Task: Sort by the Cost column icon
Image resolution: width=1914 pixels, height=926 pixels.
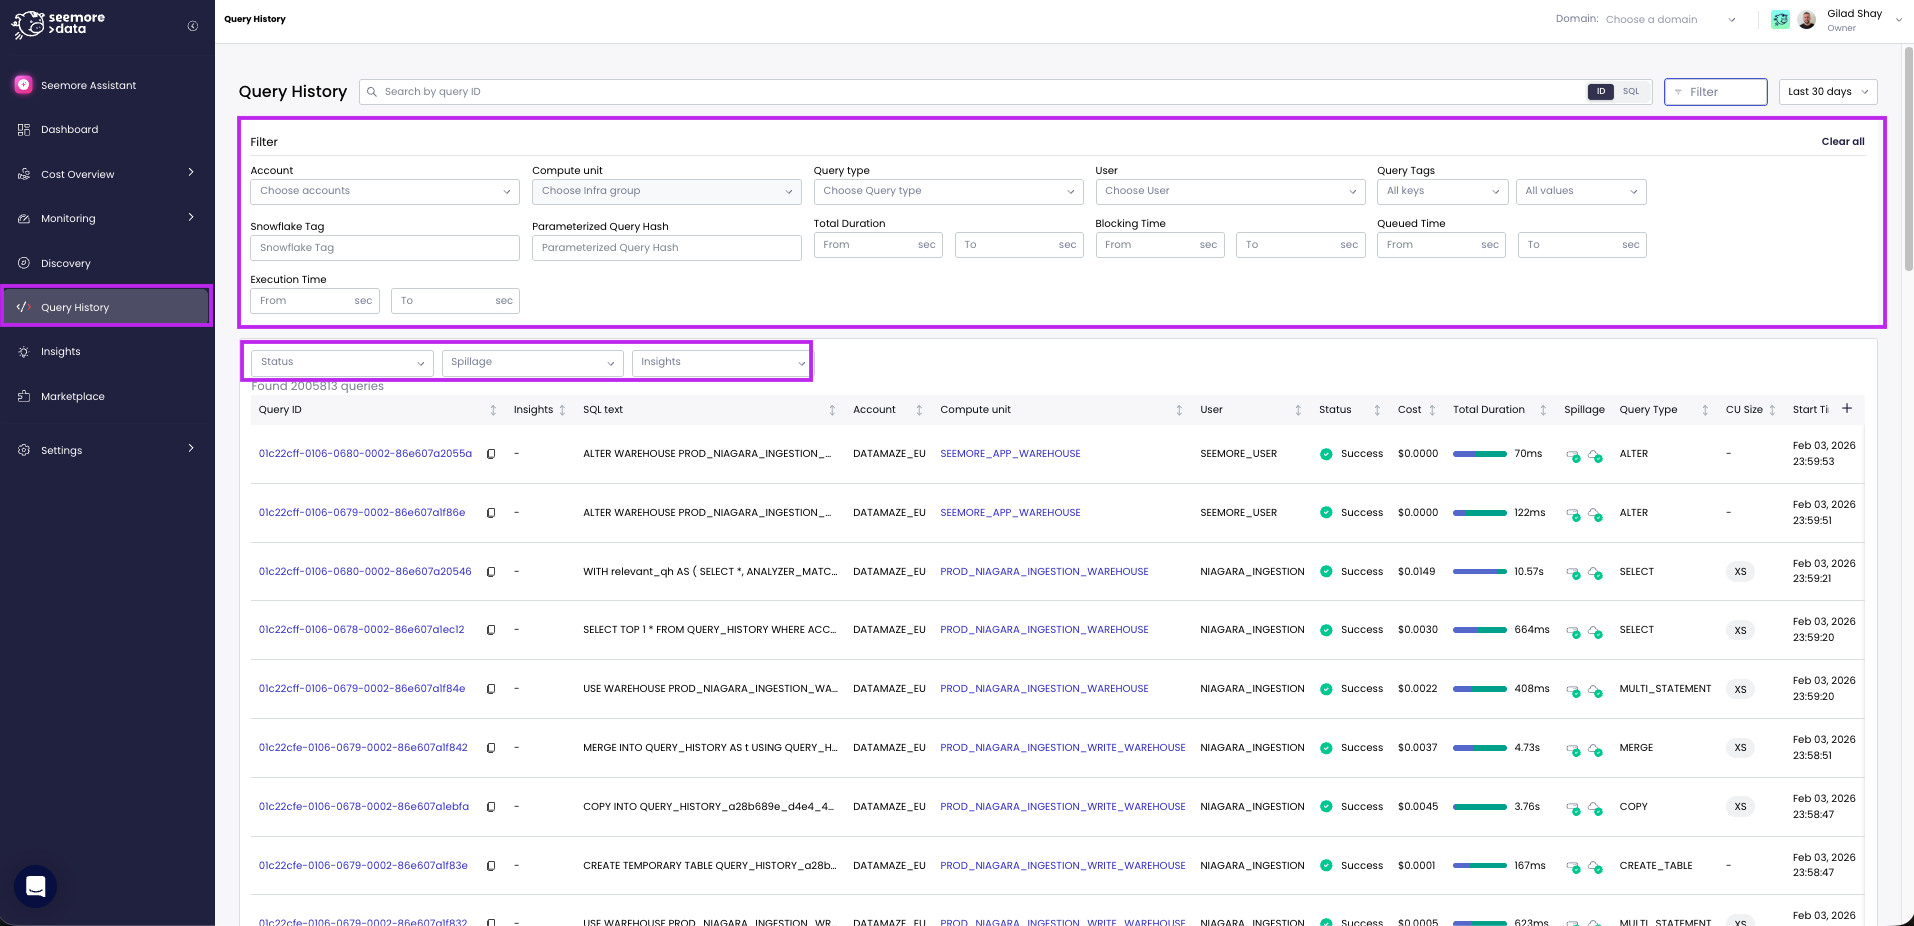Action: coord(1432,410)
